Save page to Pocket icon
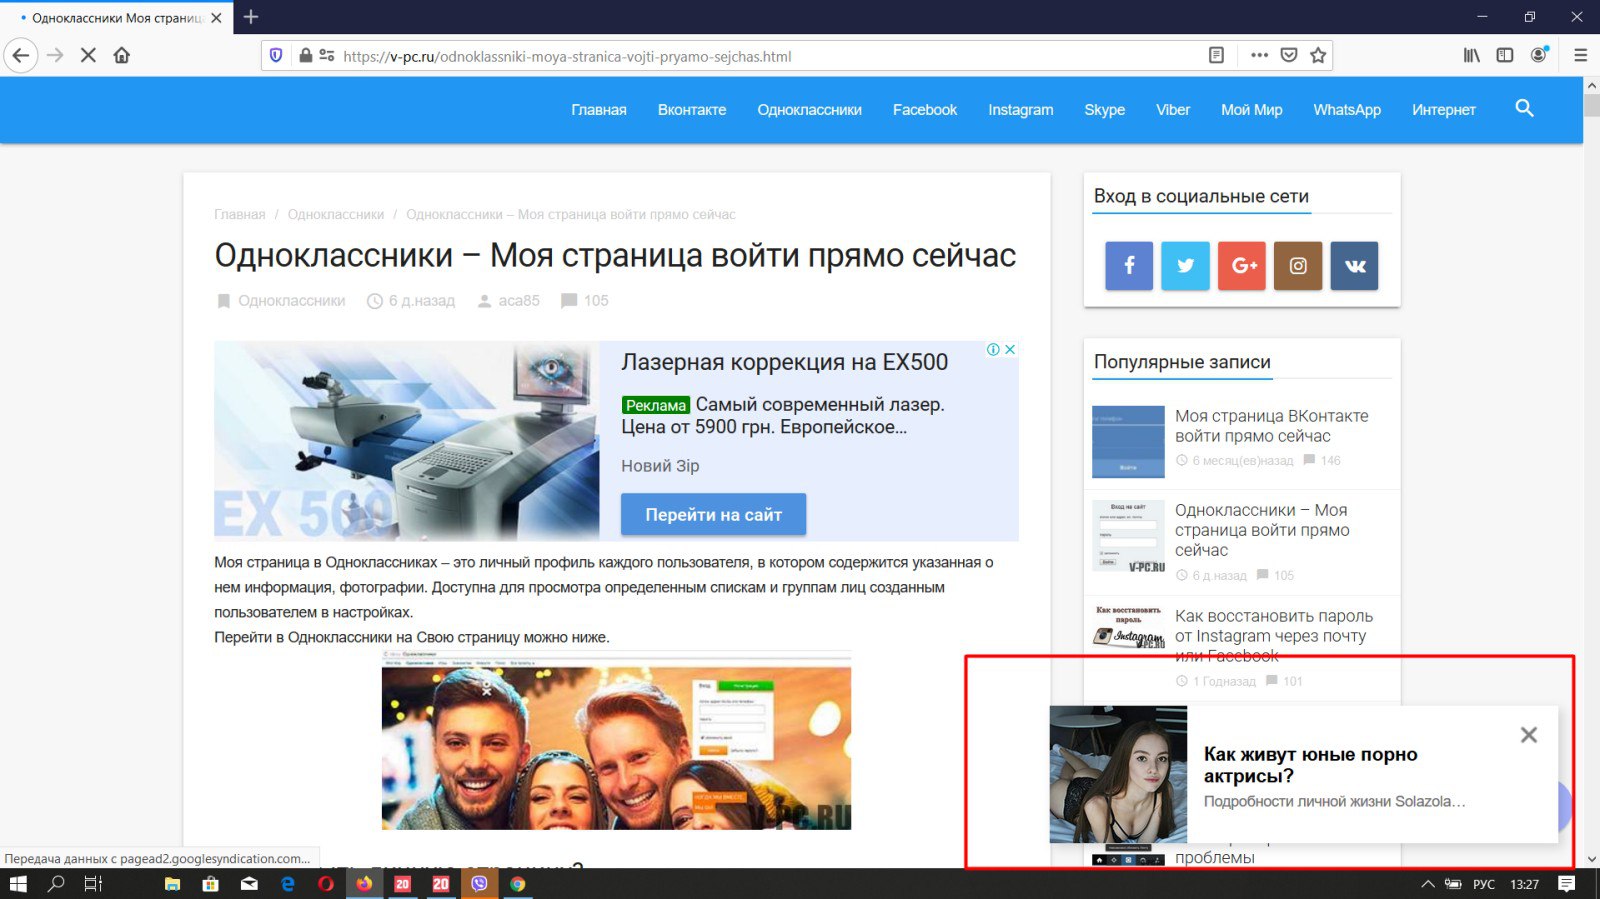 [x=1289, y=56]
